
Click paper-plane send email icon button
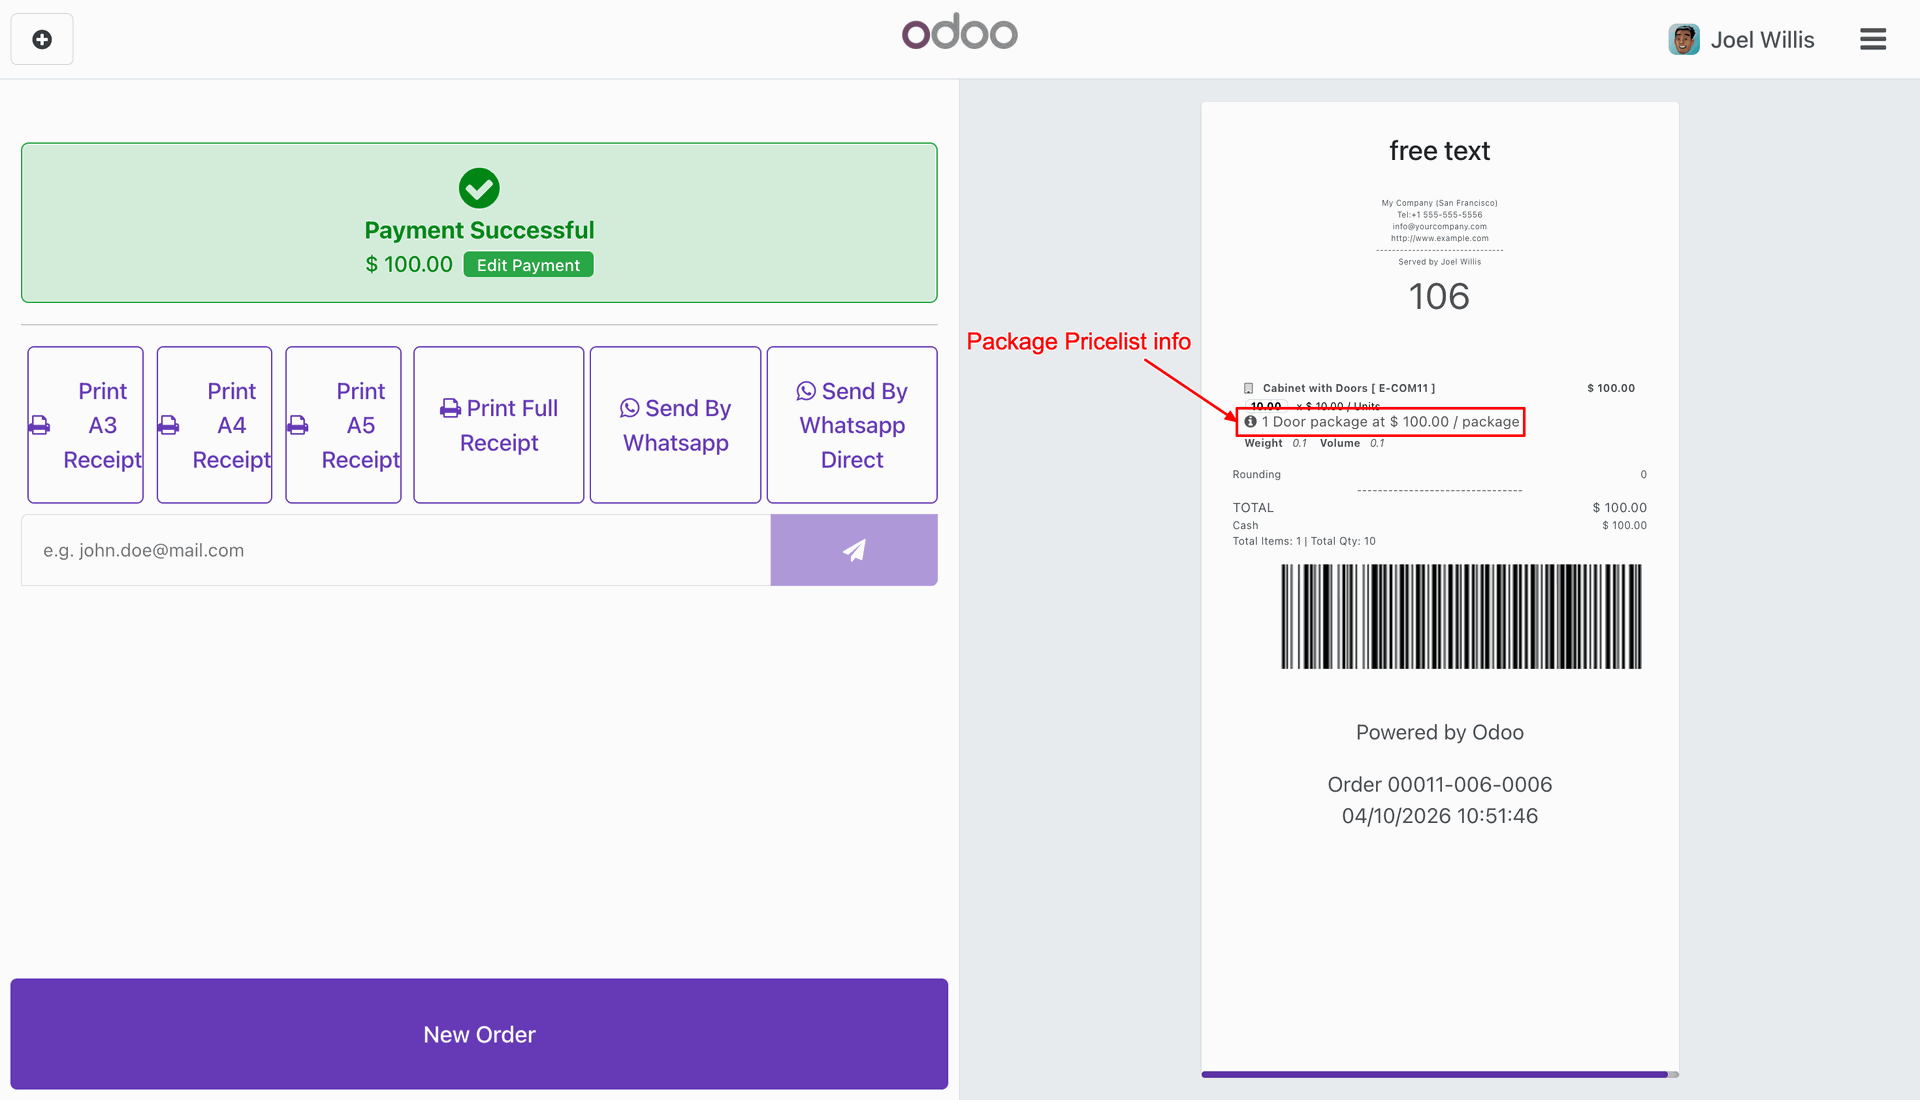(853, 550)
